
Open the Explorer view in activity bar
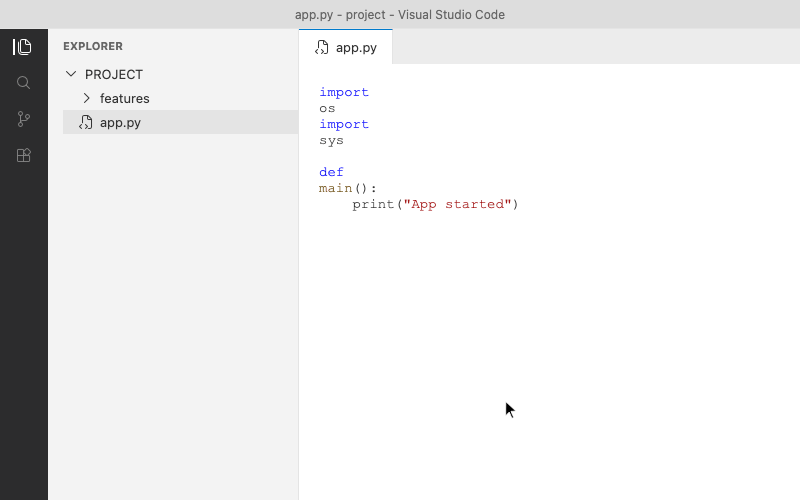tap(22, 47)
